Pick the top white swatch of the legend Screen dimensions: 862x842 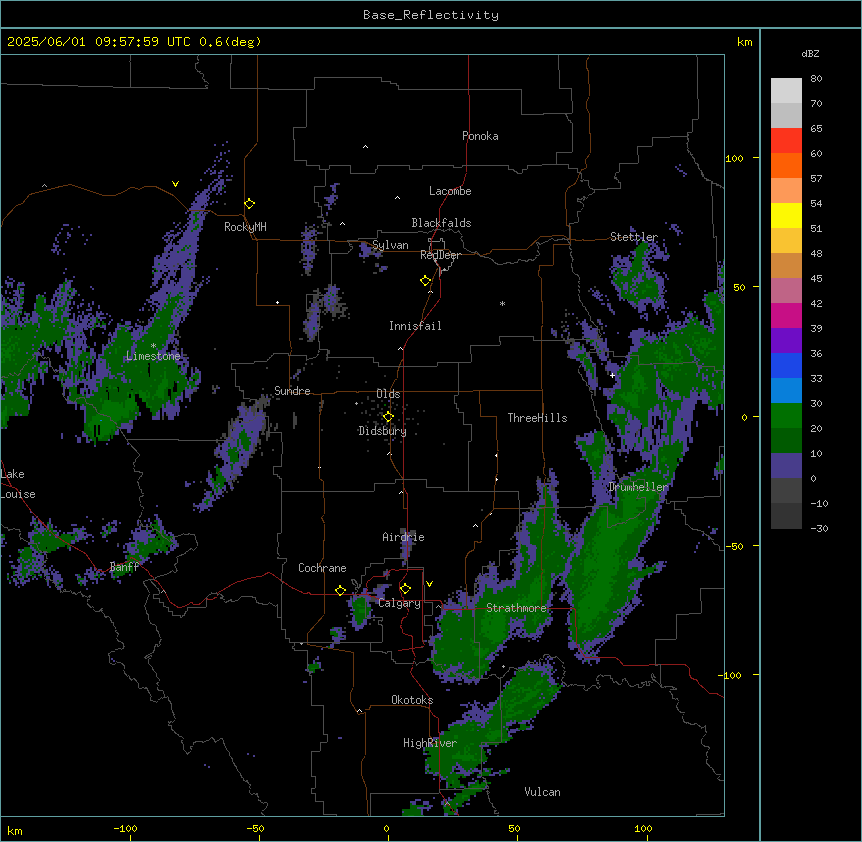pyautogui.click(x=786, y=91)
